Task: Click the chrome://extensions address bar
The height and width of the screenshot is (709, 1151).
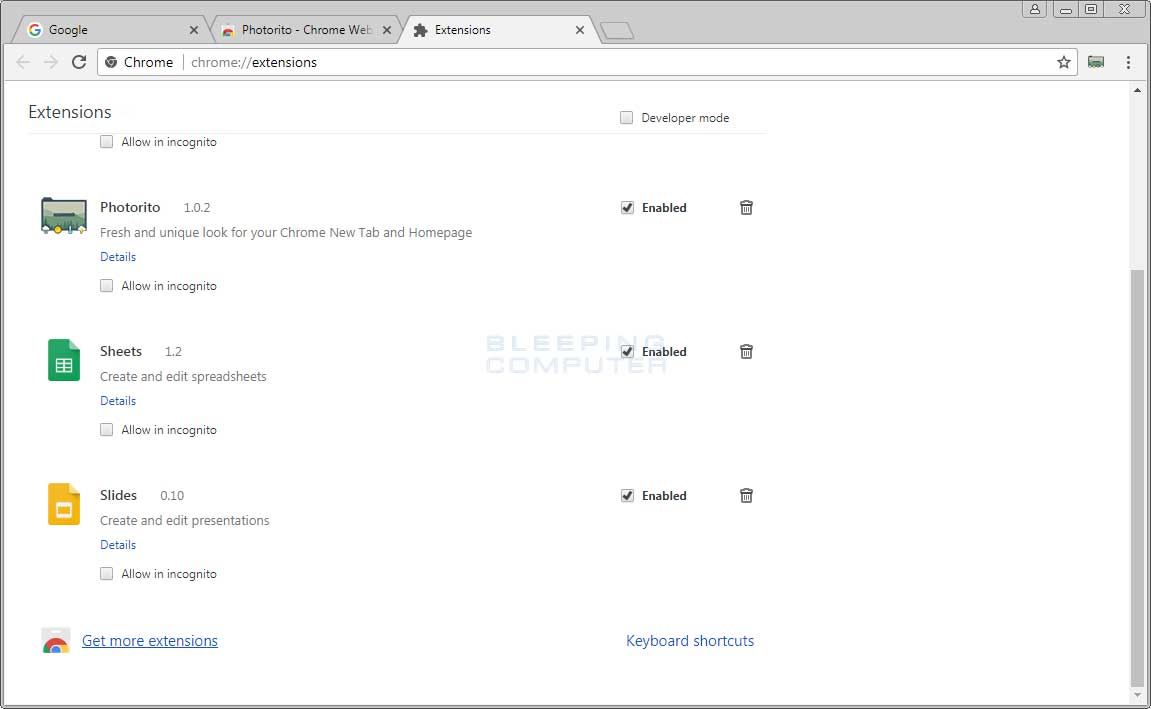Action: [587, 62]
